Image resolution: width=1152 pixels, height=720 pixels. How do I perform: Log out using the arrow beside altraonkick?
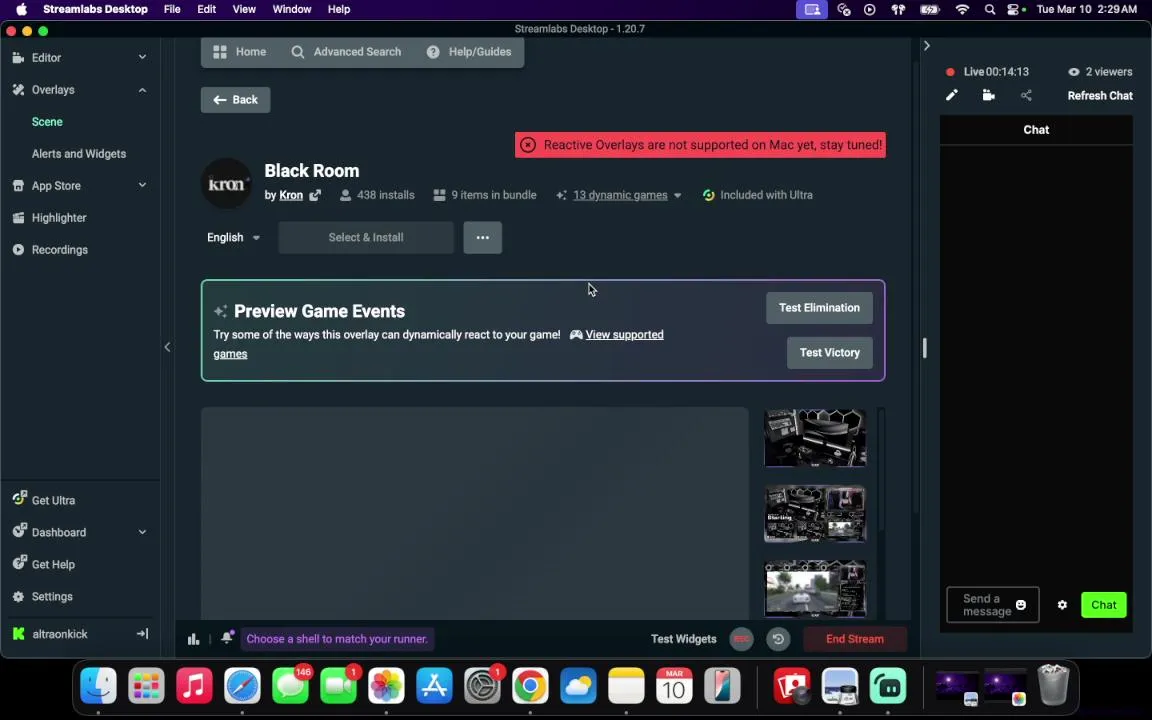click(143, 633)
